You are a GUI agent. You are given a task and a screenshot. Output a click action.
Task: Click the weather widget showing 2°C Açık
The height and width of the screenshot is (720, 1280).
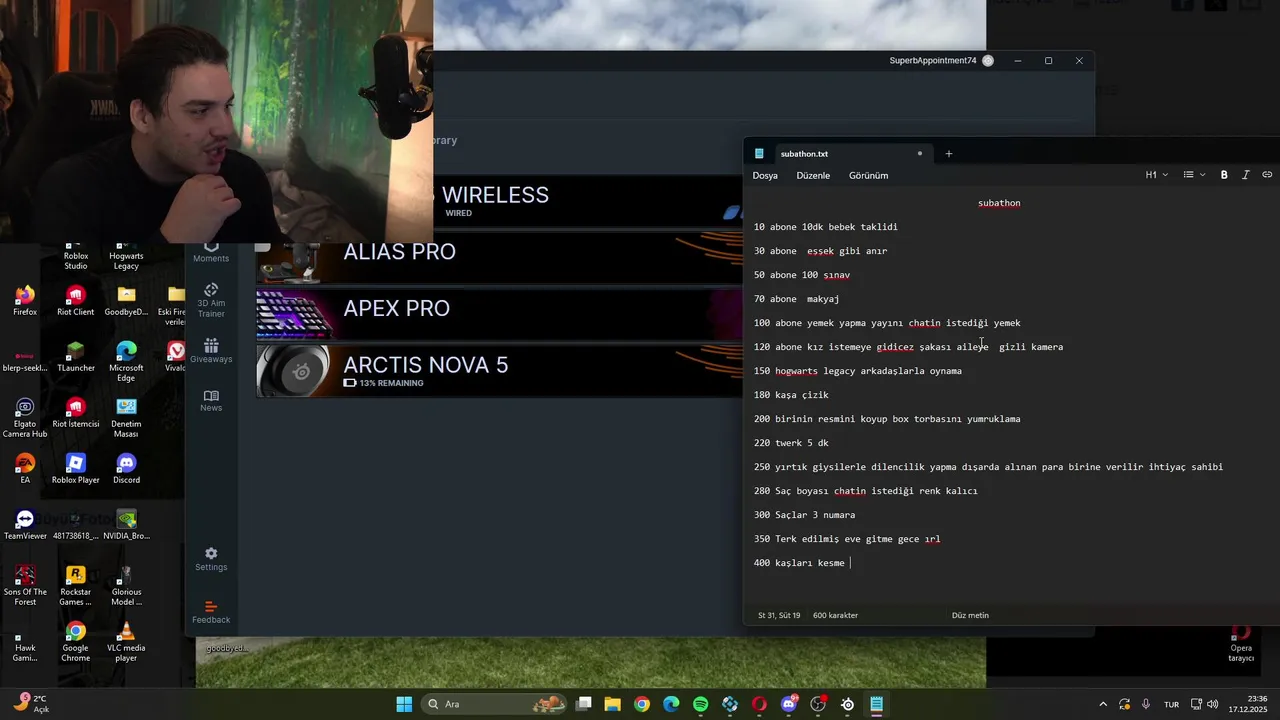[30, 704]
